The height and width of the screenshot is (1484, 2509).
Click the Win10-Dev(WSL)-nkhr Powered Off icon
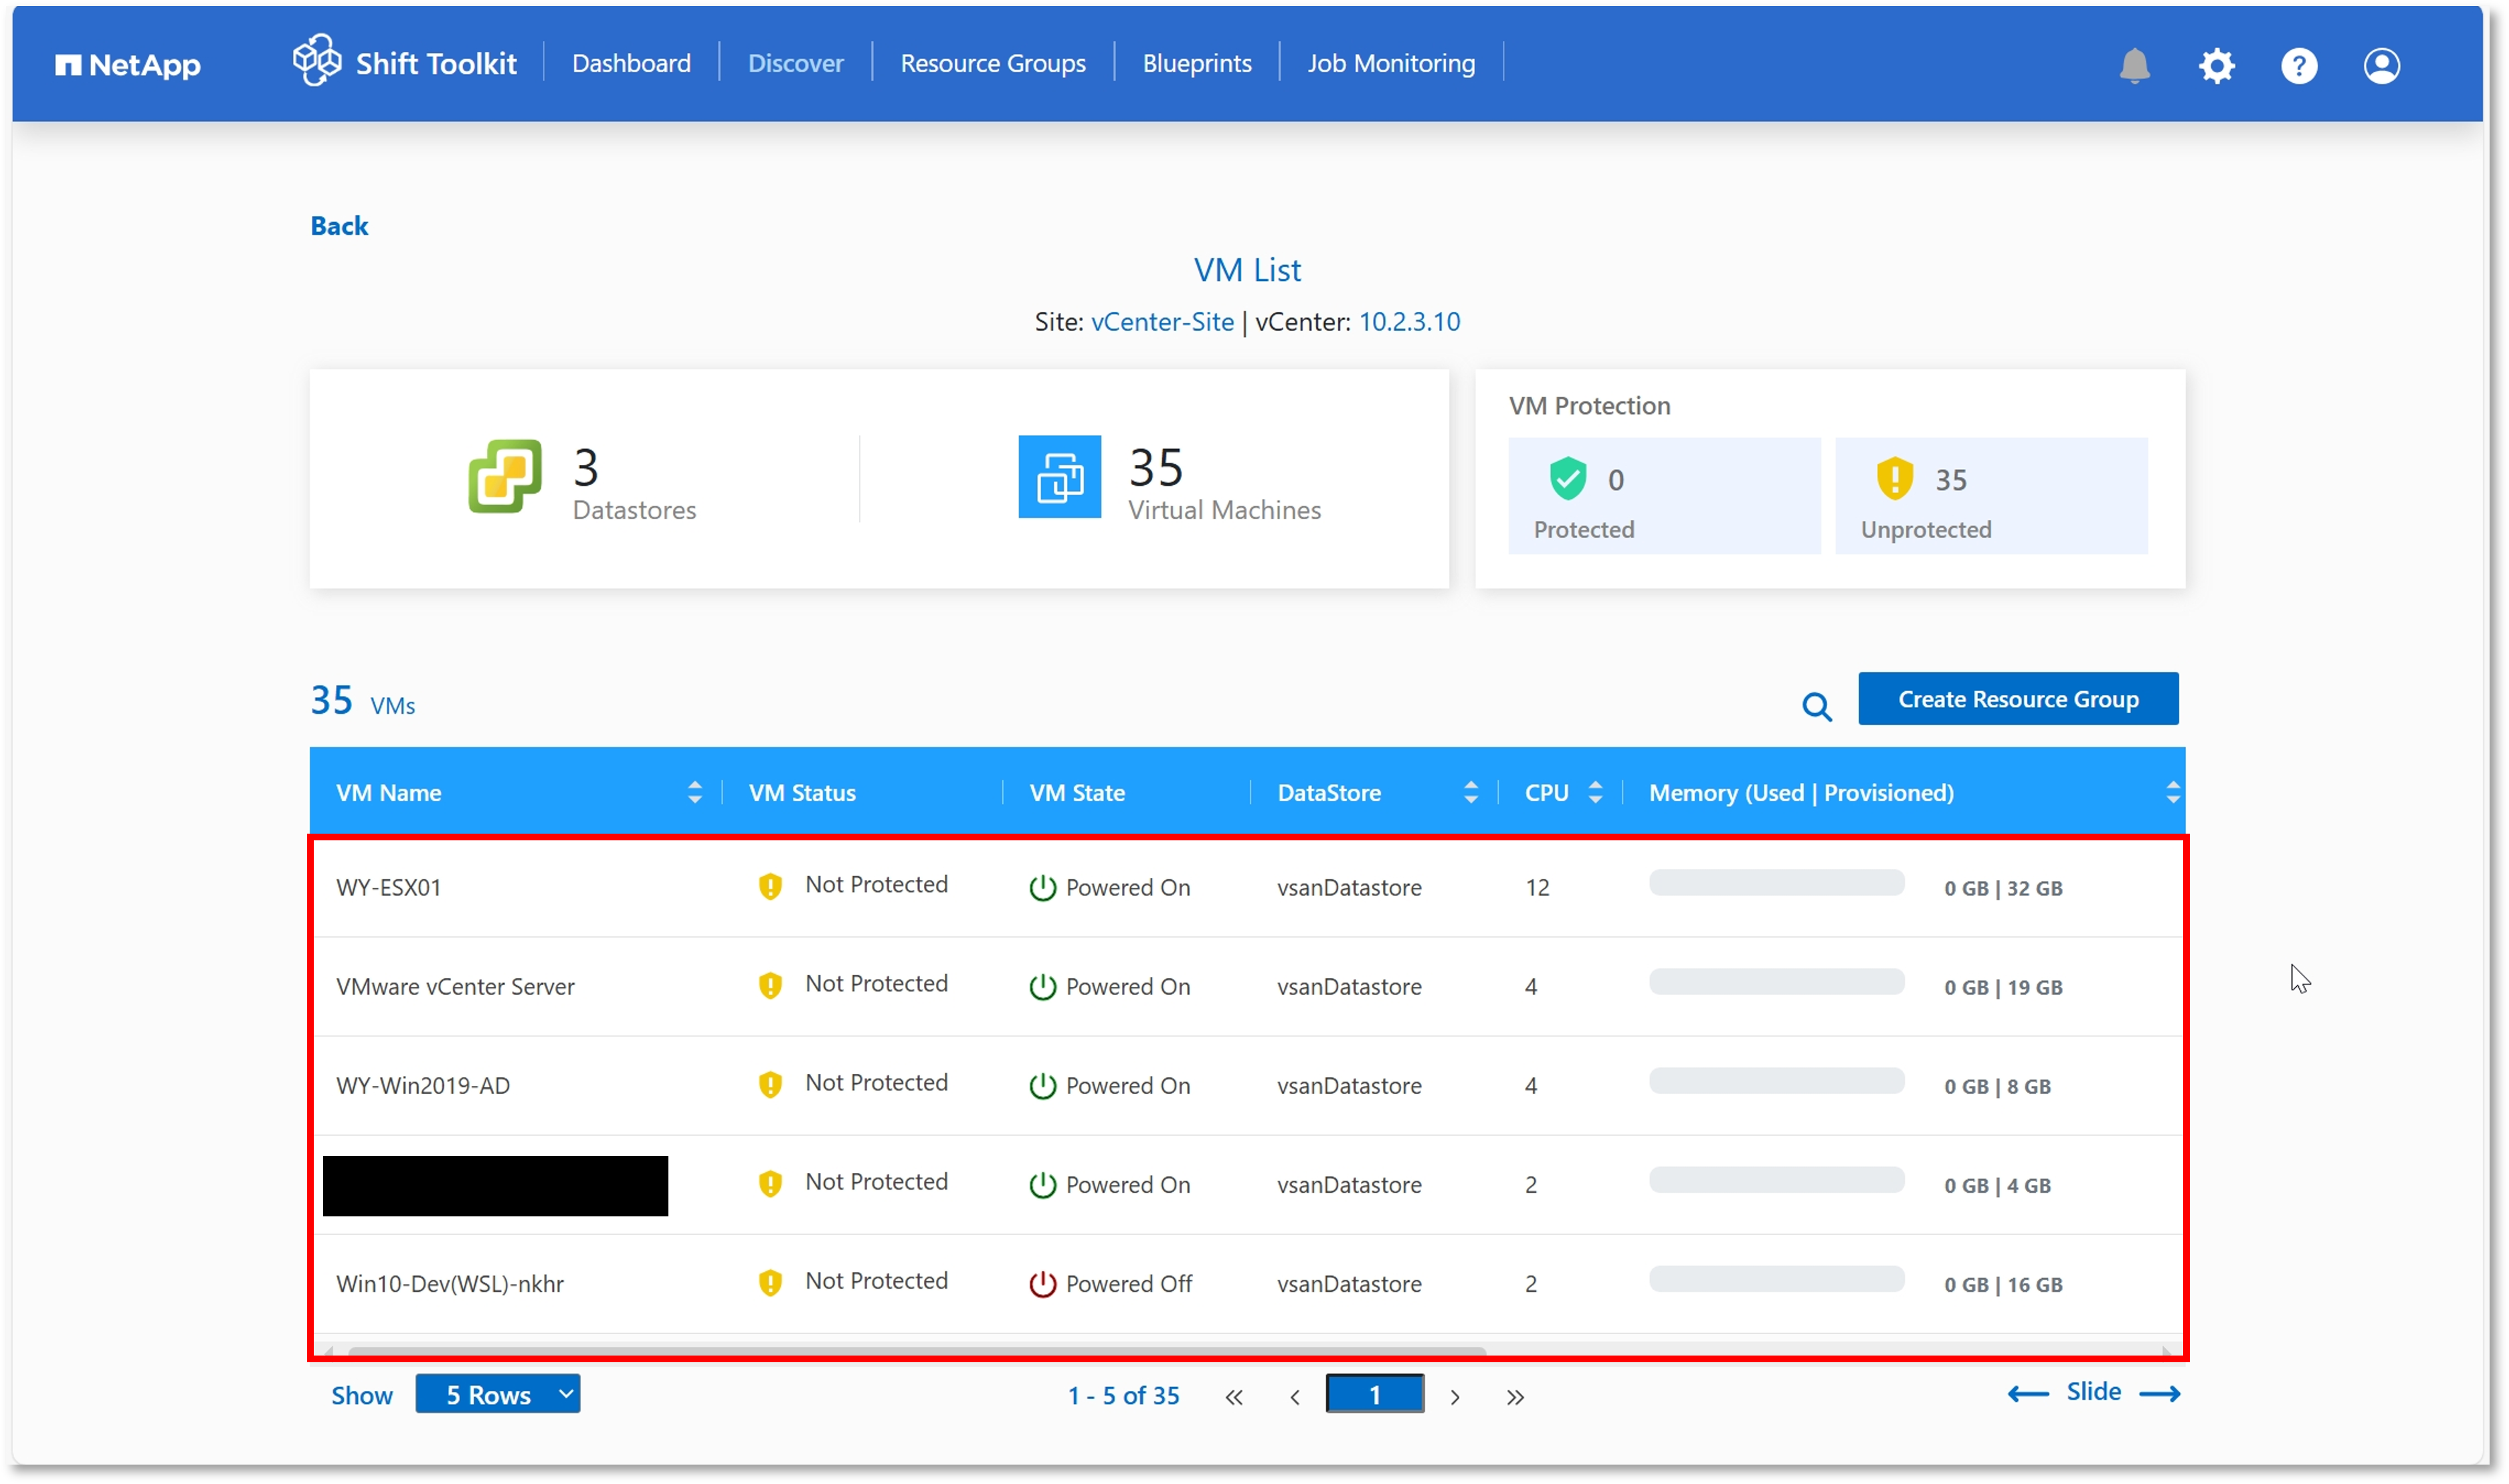click(x=1042, y=1283)
